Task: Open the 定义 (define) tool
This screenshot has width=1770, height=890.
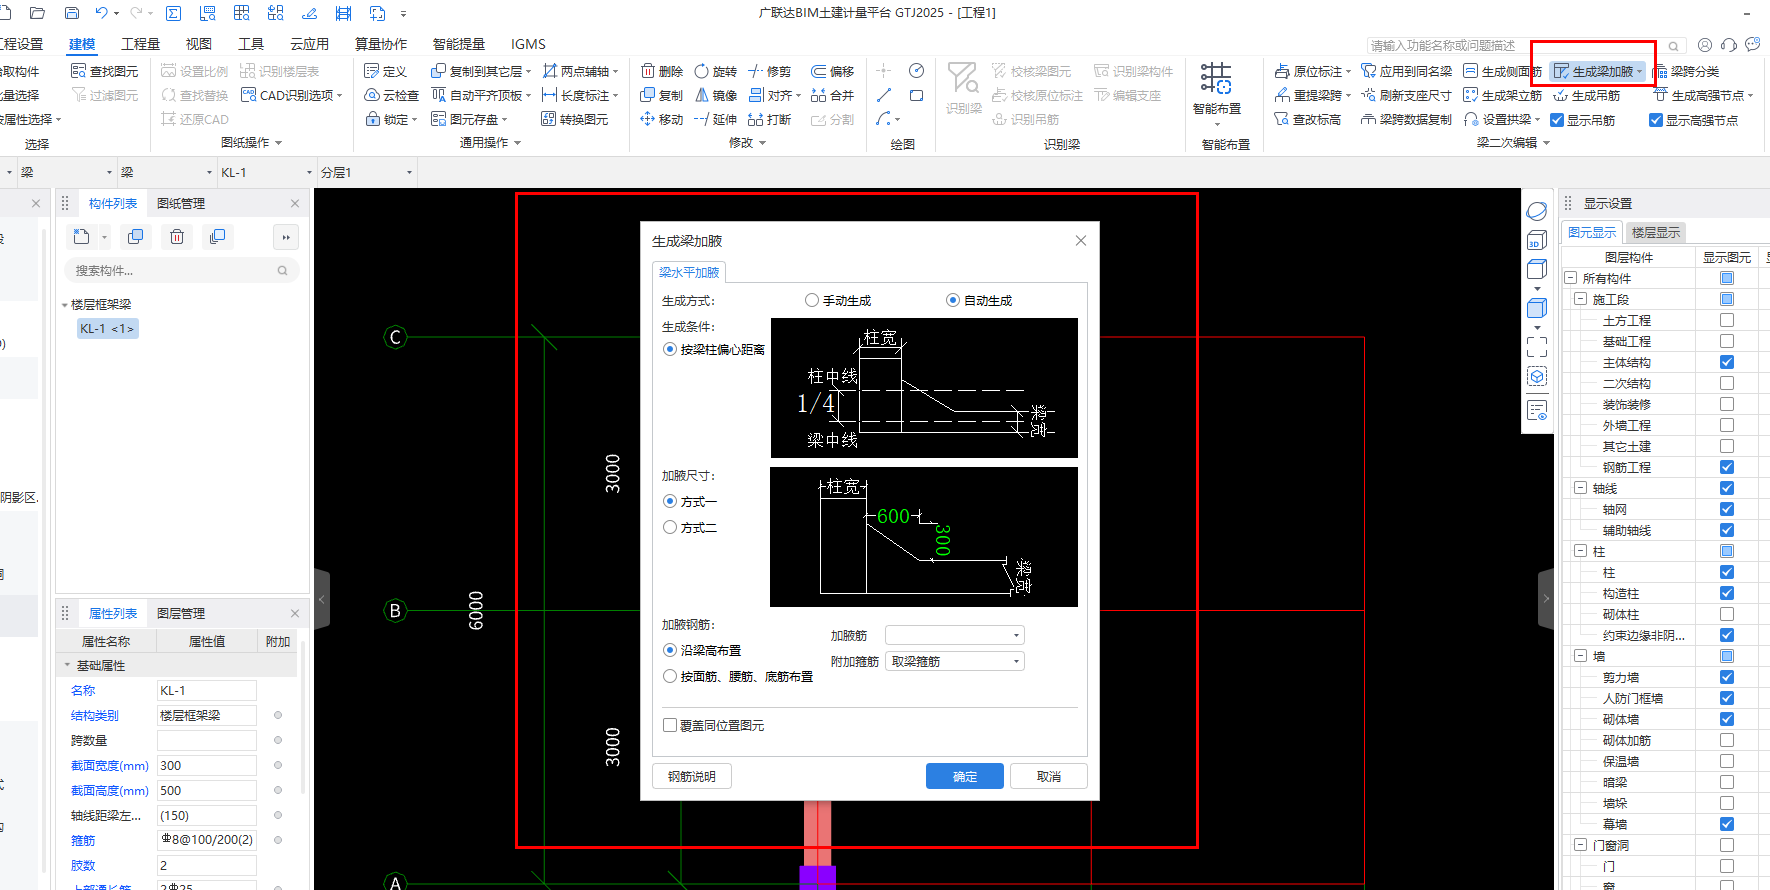Action: click(385, 71)
